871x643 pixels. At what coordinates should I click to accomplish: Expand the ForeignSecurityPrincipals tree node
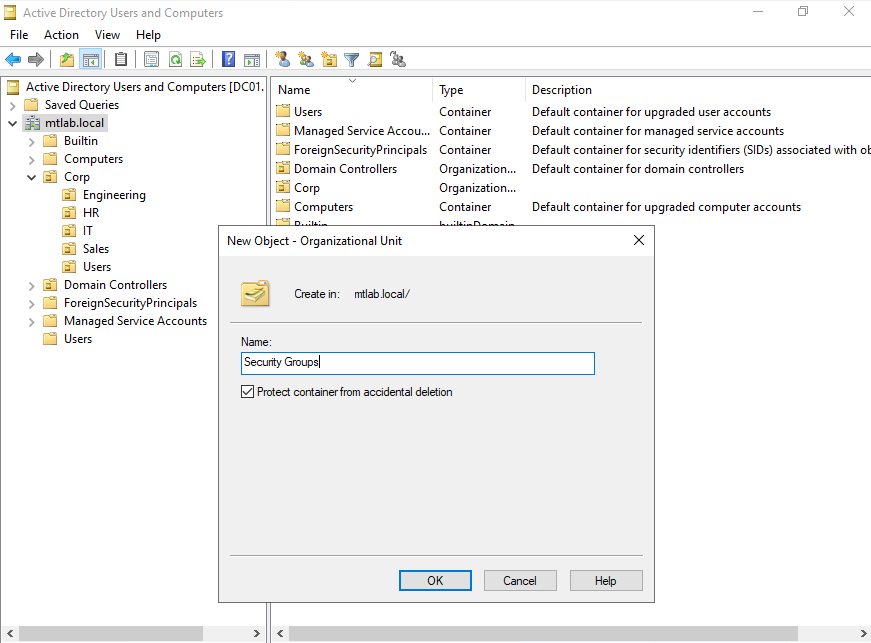[32, 304]
